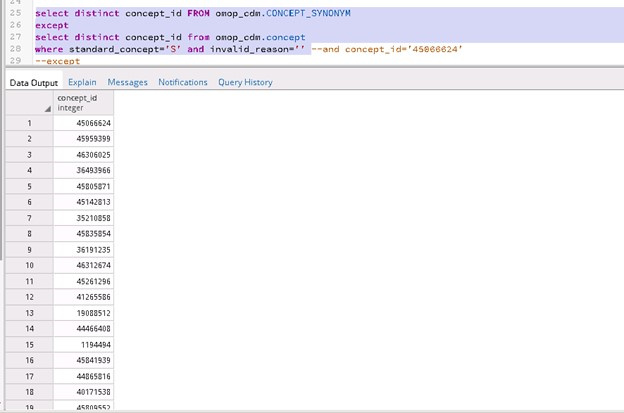Image resolution: width=624 pixels, height=413 pixels.
Task: Select cell value 41265586
Action: (x=84, y=297)
